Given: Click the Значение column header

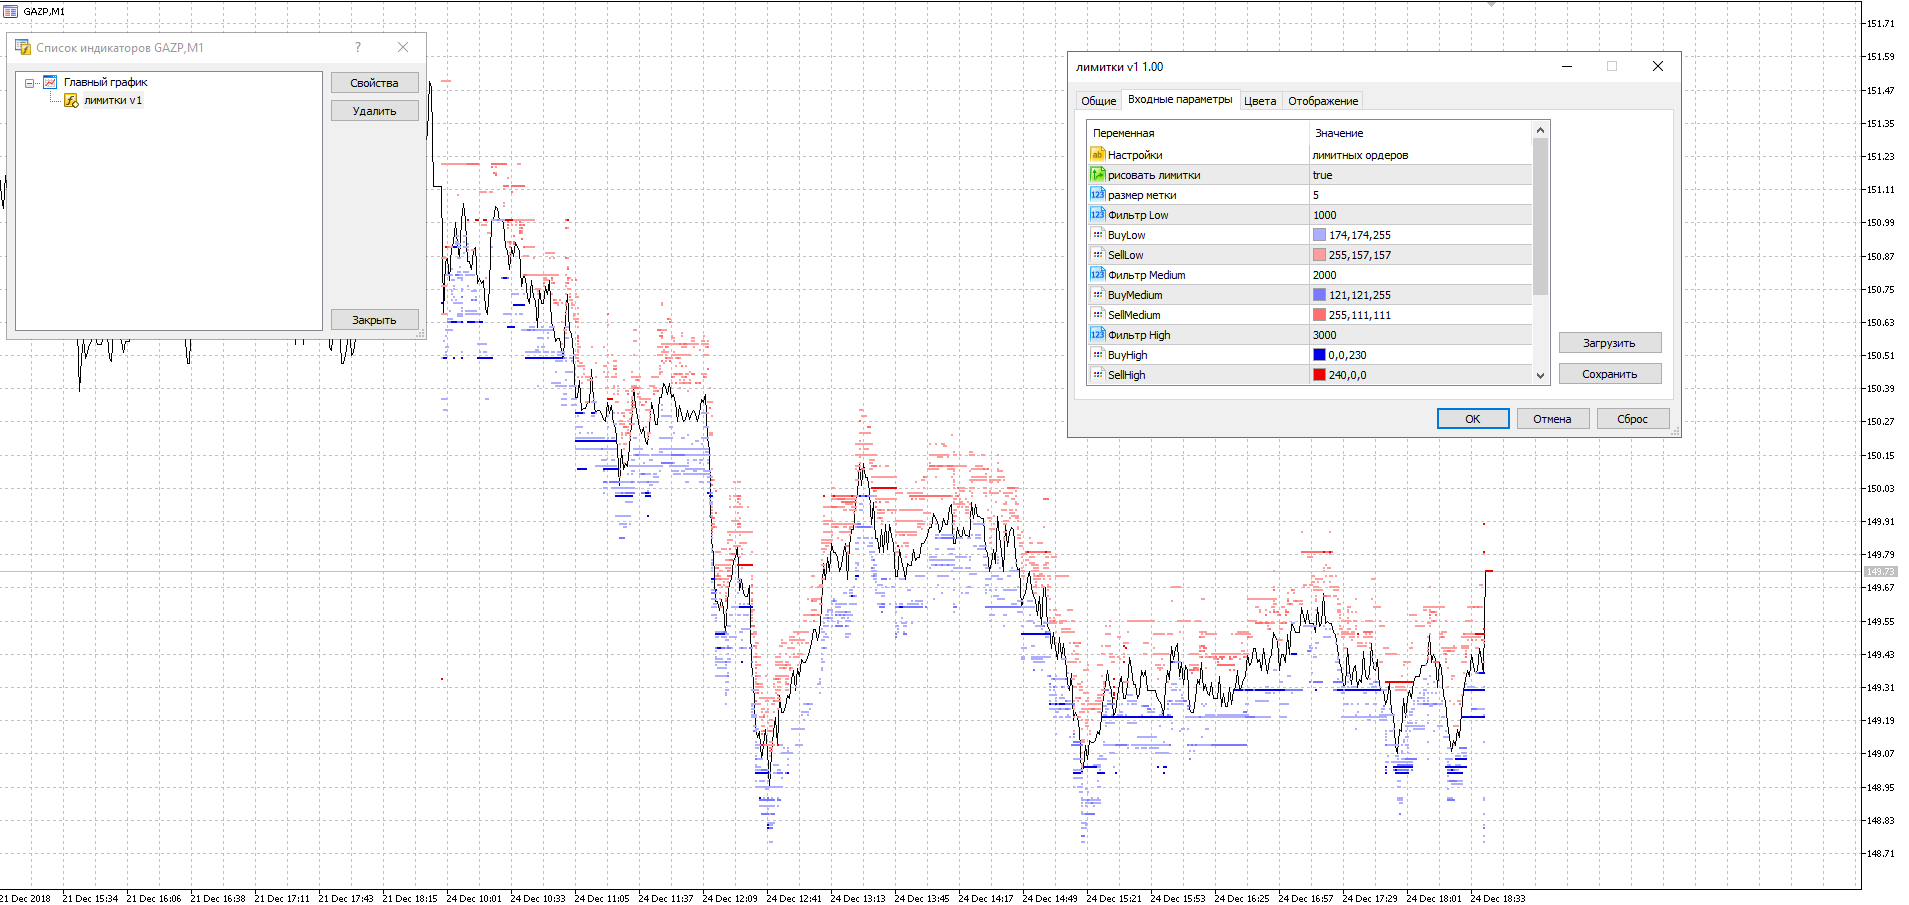Looking at the screenshot, I should (x=1420, y=133).
